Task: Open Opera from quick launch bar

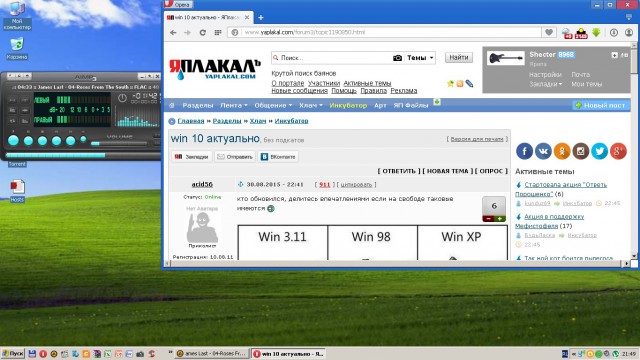Action: 43,354
